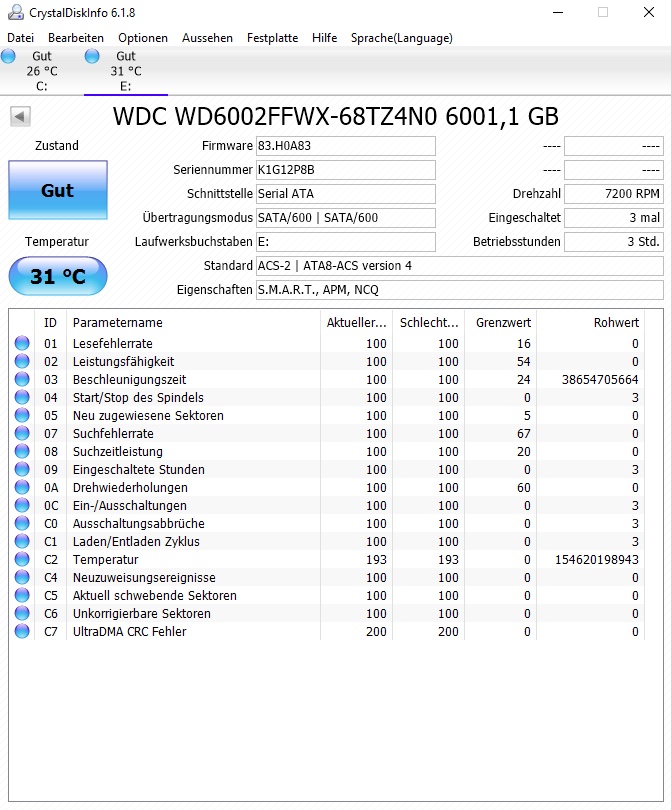
Task: Select drive E: tab at 31 °C
Action: (x=126, y=71)
